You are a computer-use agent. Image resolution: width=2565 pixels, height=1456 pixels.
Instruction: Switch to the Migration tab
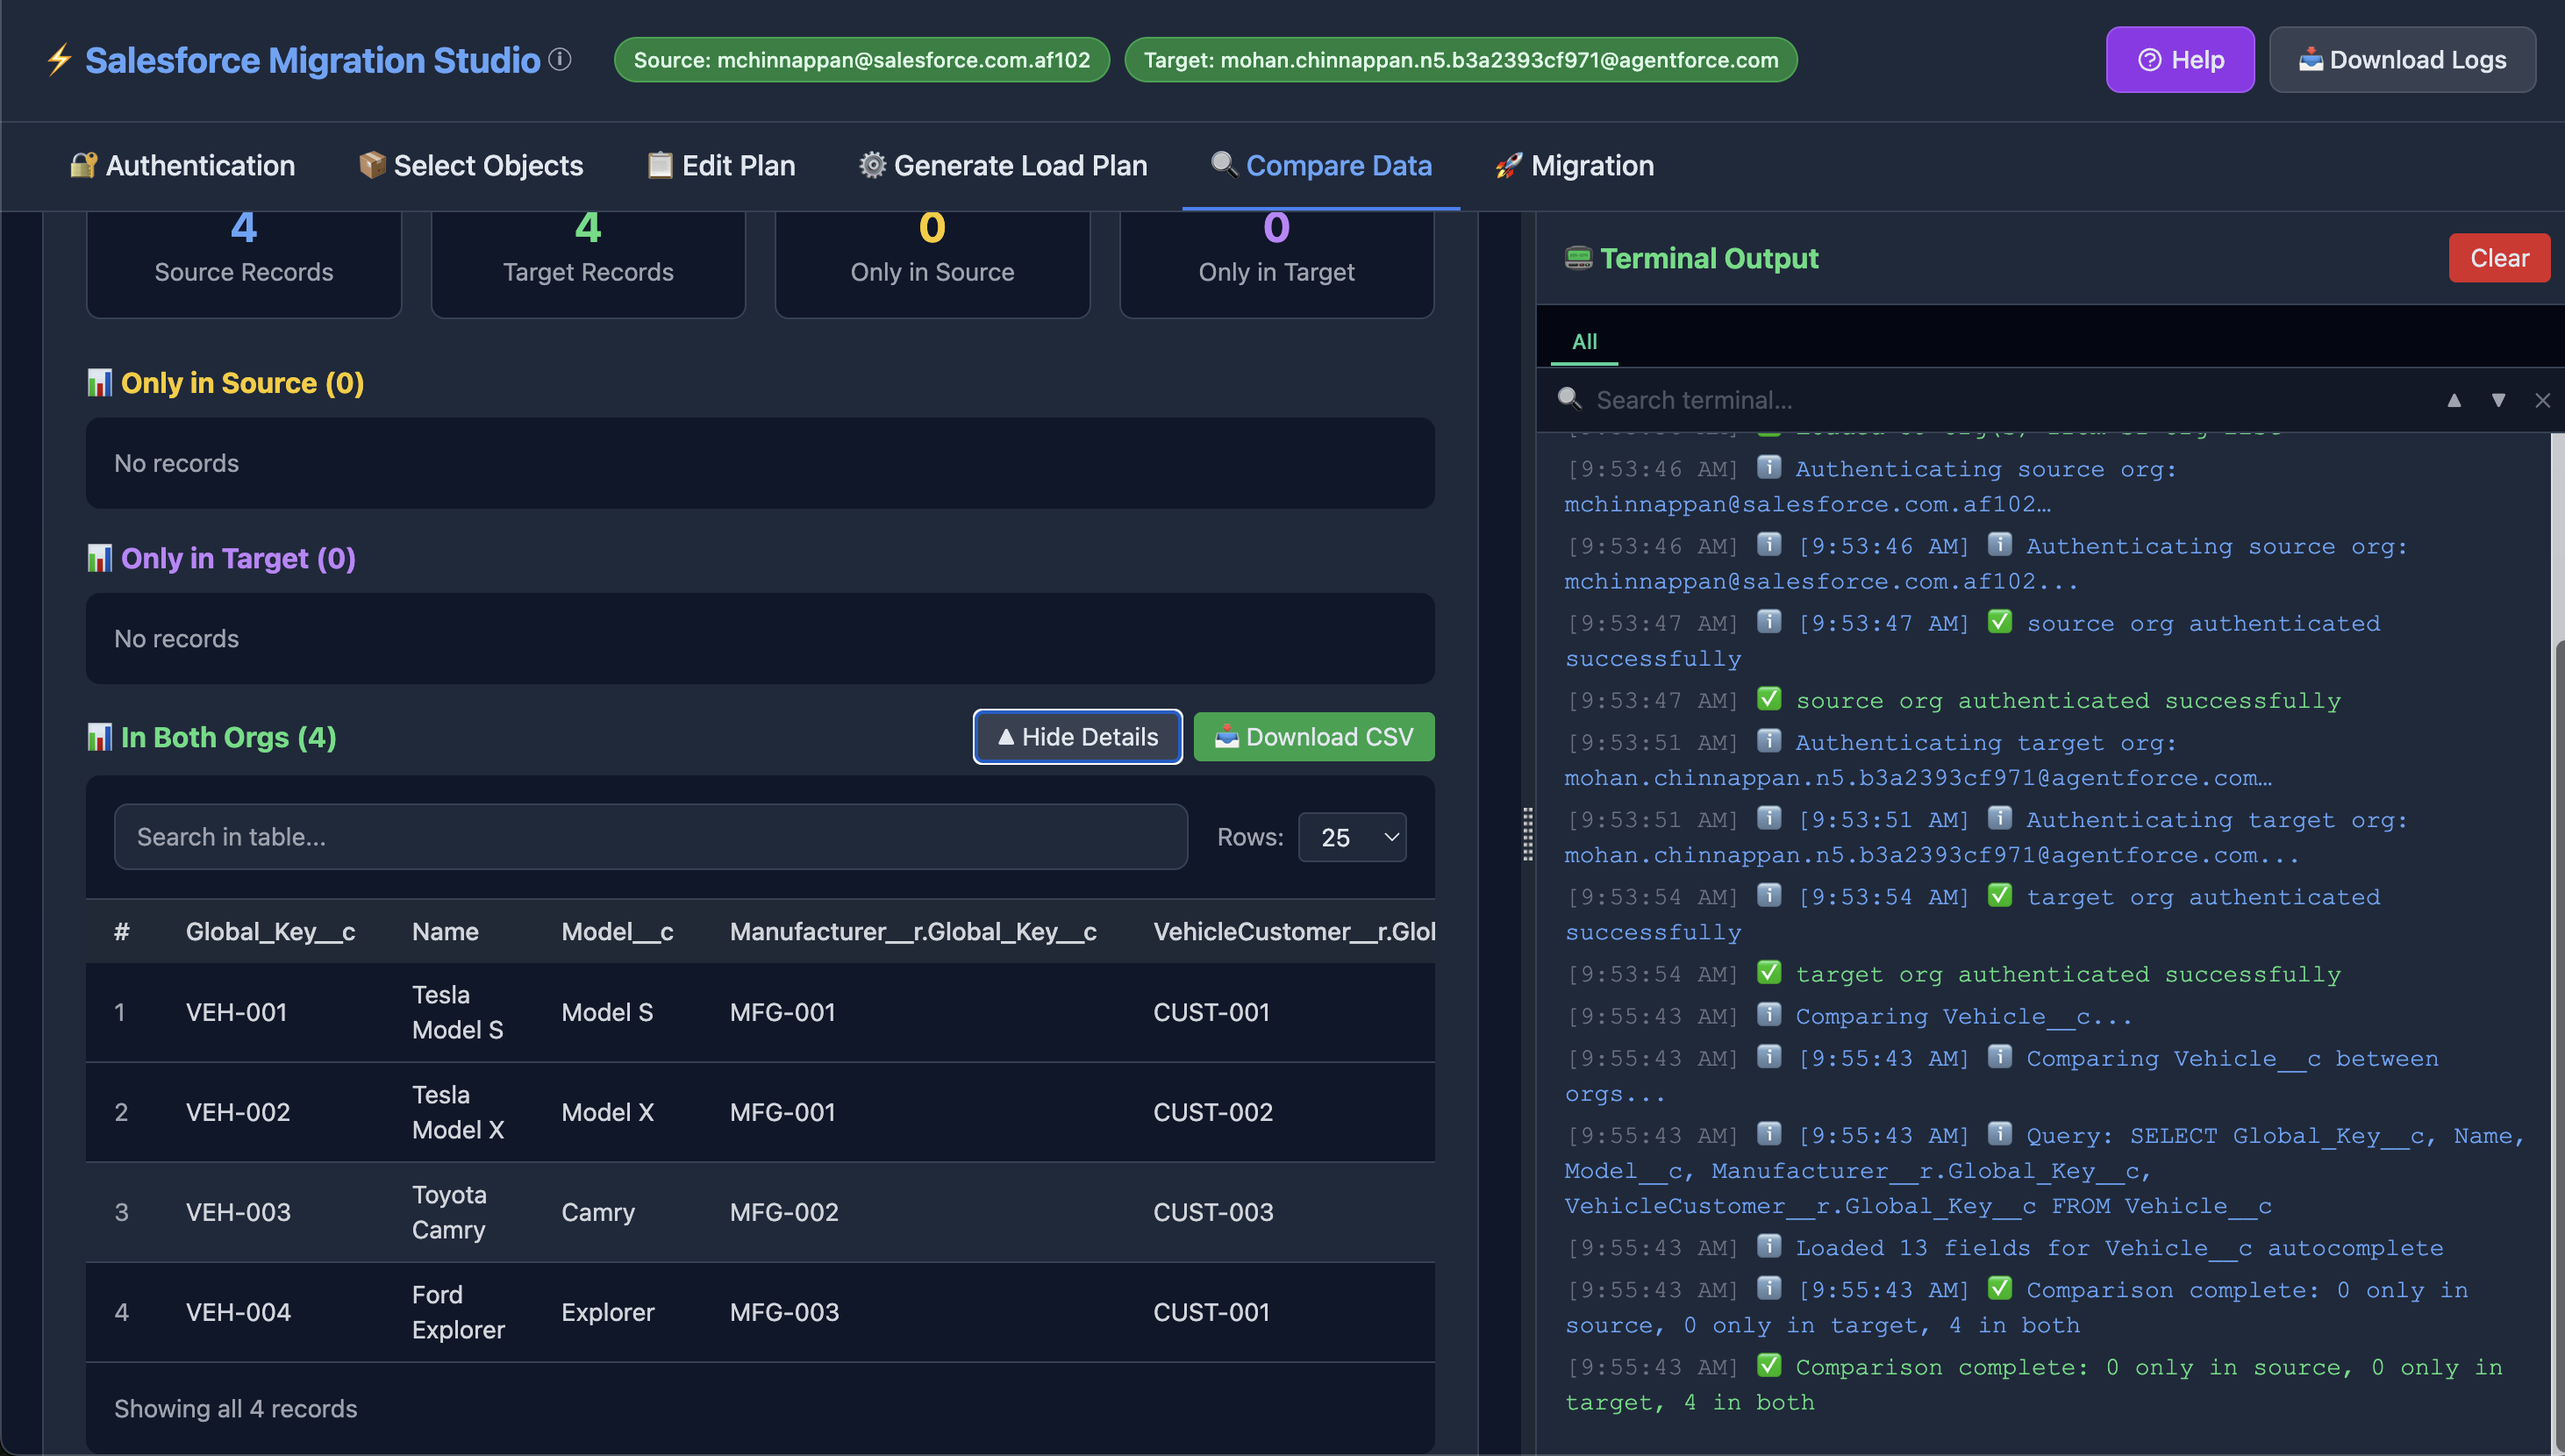[1574, 165]
